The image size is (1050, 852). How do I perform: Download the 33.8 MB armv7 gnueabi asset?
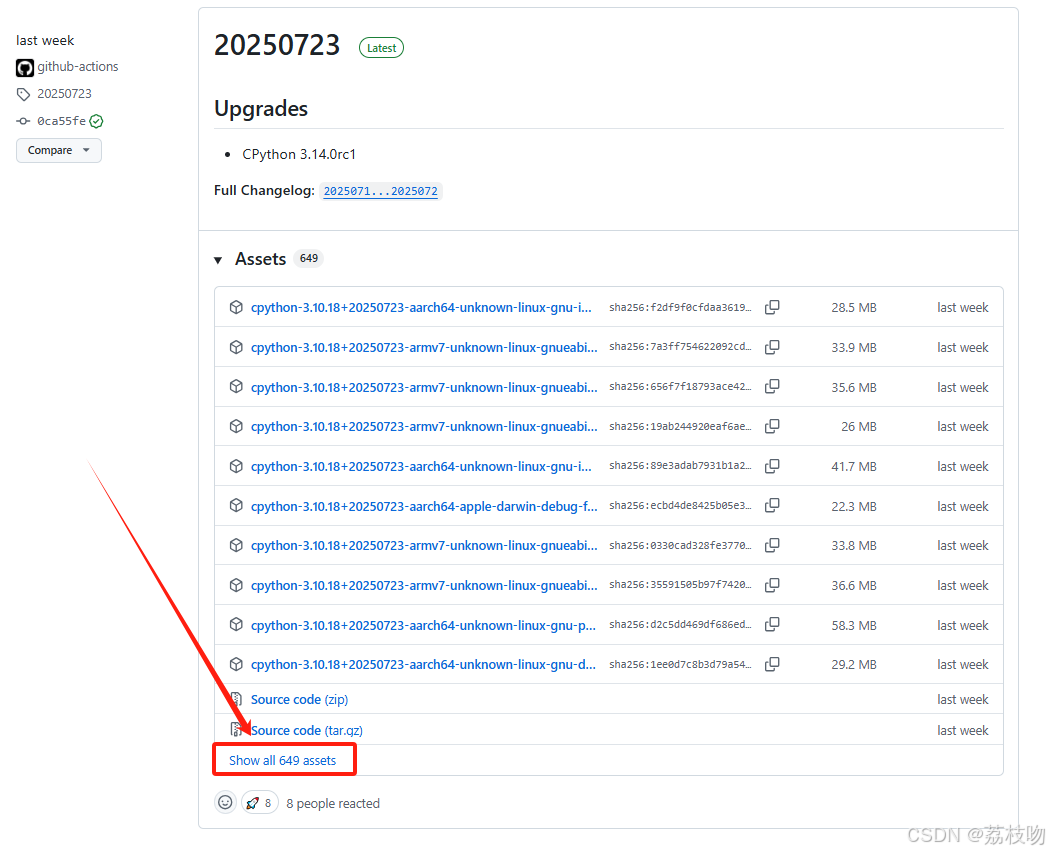[x=424, y=545]
